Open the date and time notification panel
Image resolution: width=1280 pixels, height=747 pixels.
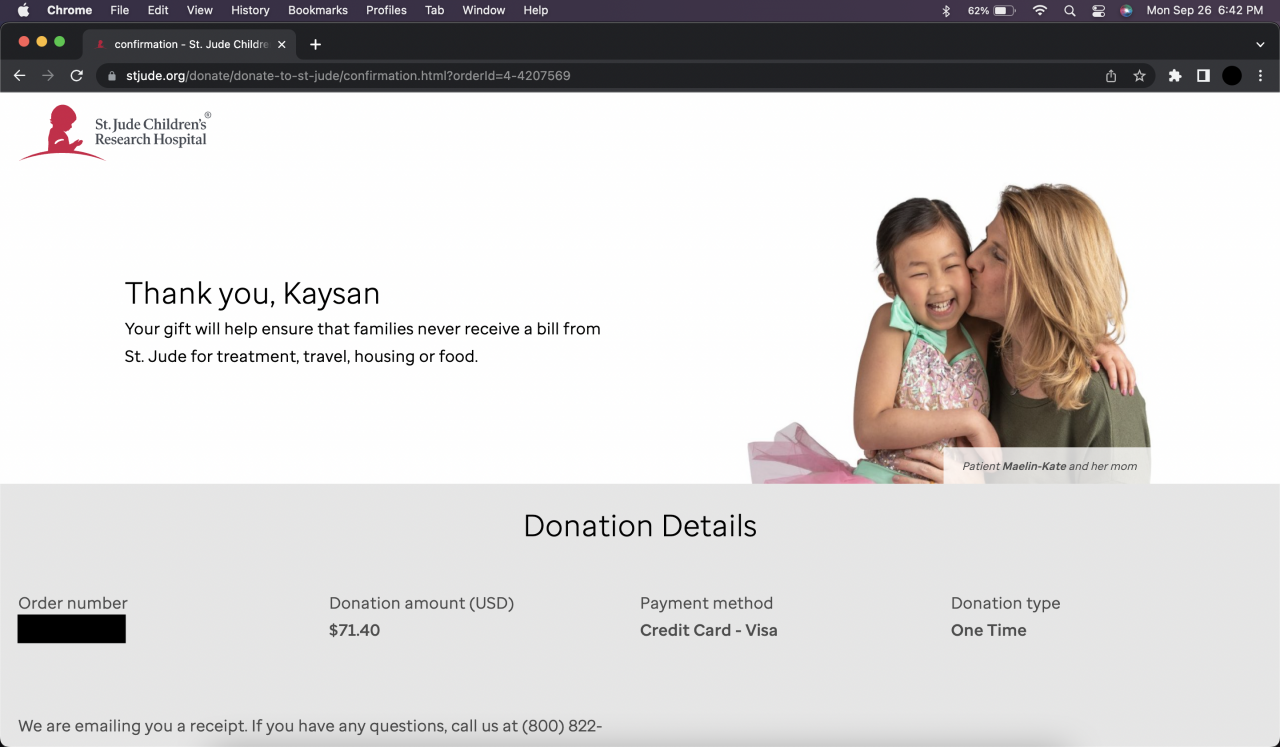(1205, 10)
